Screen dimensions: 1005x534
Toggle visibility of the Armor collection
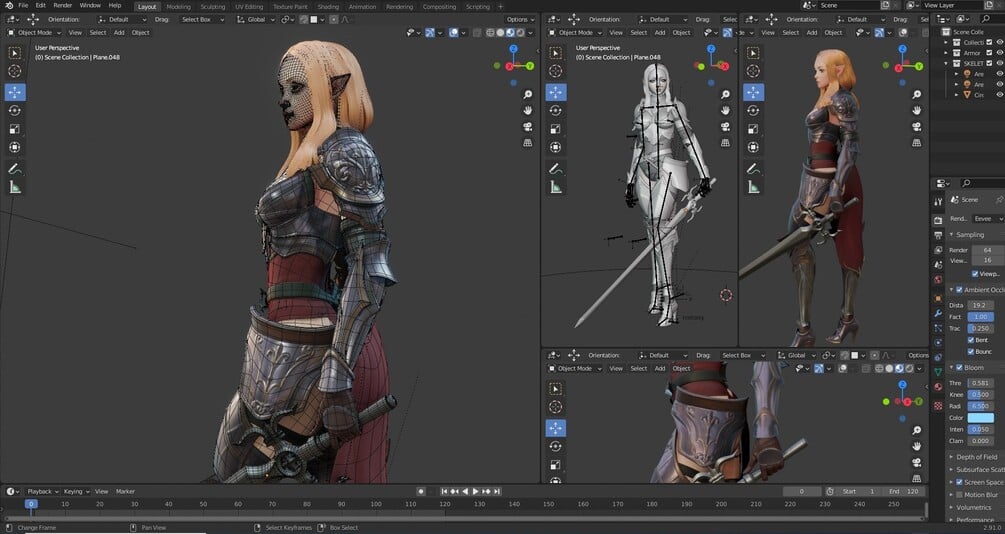(999, 53)
